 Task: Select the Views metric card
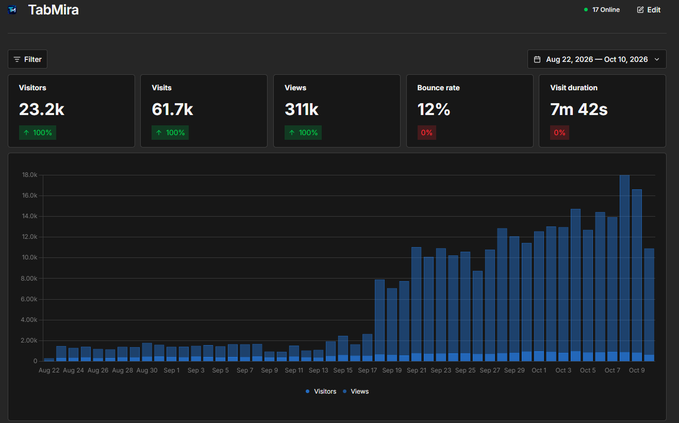pyautogui.click(x=337, y=111)
